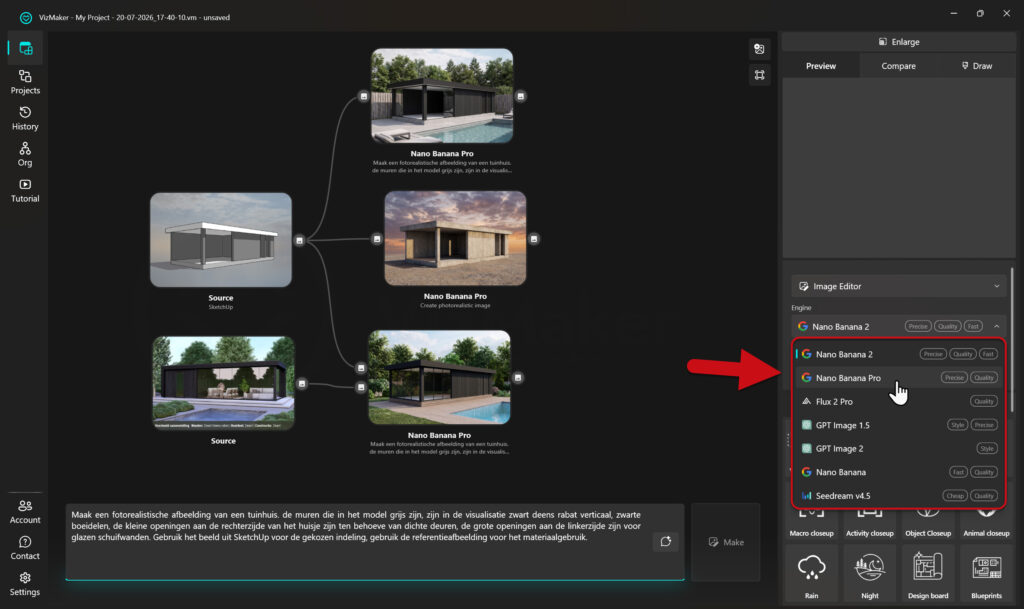The width and height of the screenshot is (1024, 609).
Task: Choose GPT Image 1.5 engine option
Action: click(898, 425)
